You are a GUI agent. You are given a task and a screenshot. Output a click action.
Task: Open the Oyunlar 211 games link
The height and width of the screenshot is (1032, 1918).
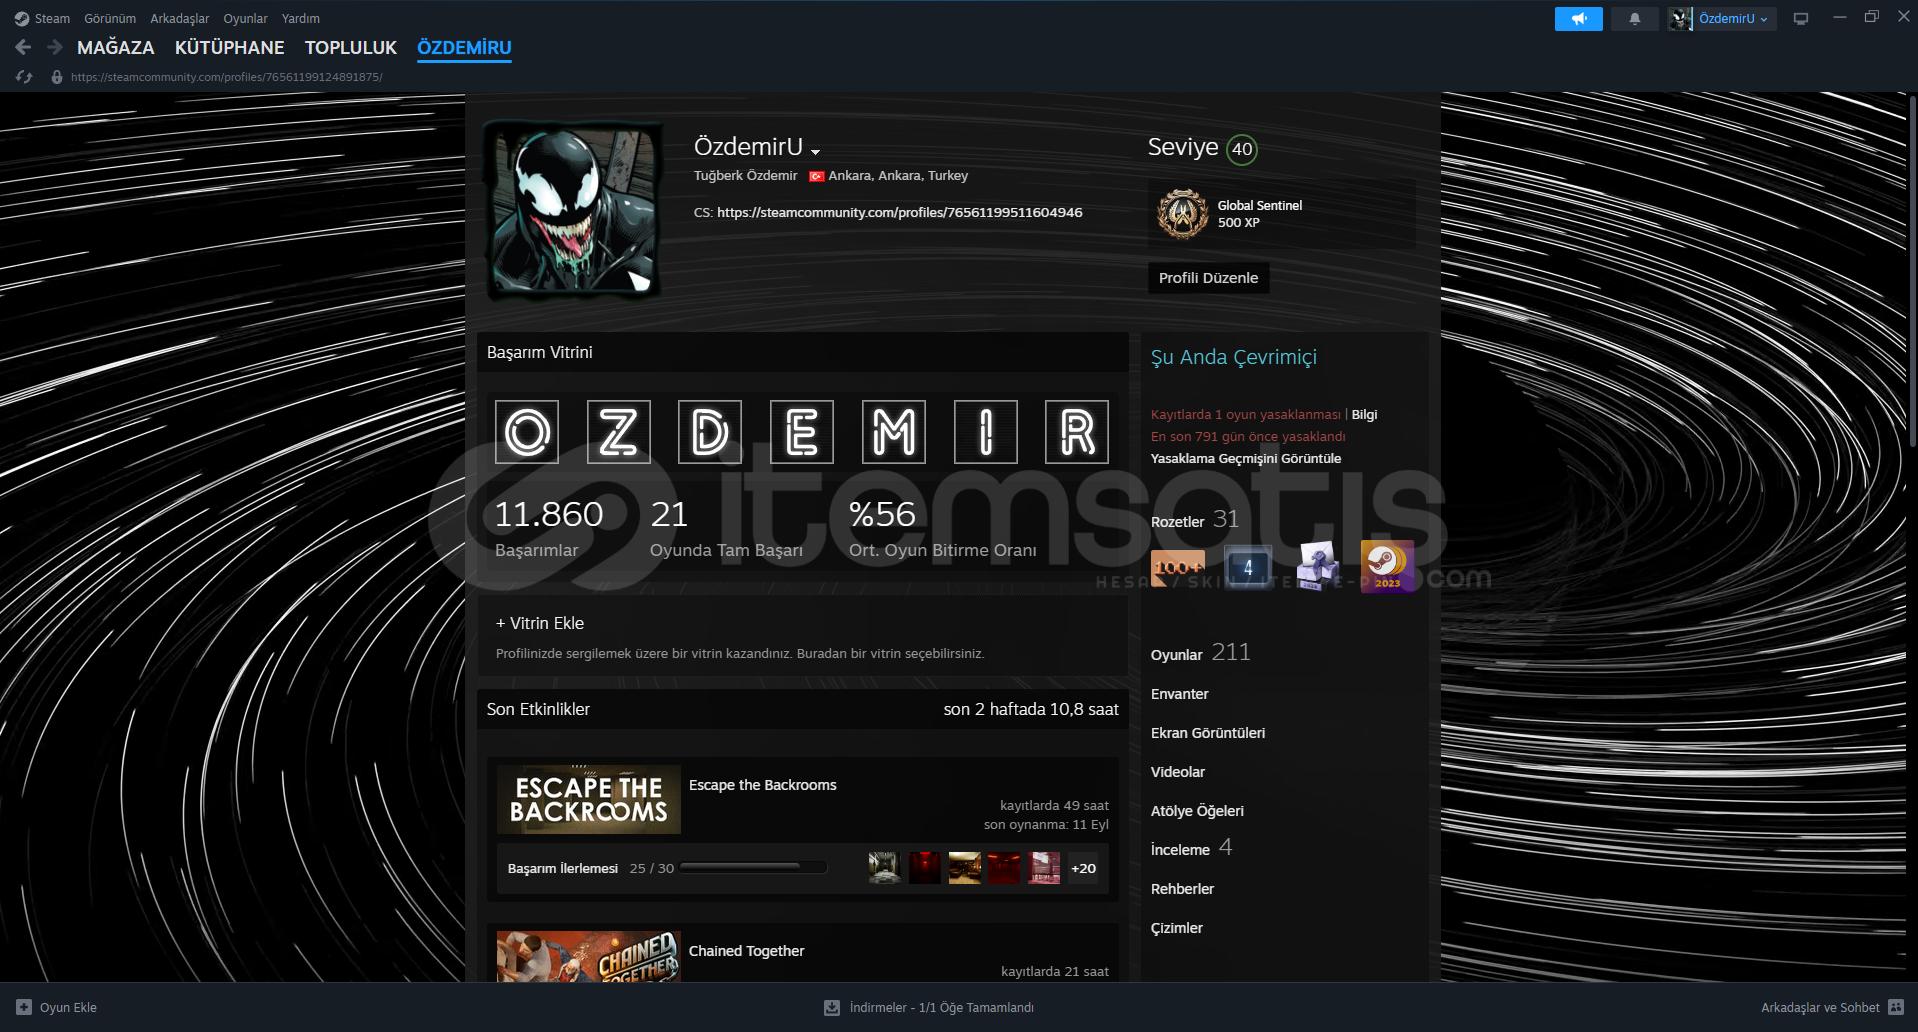(x=1200, y=653)
